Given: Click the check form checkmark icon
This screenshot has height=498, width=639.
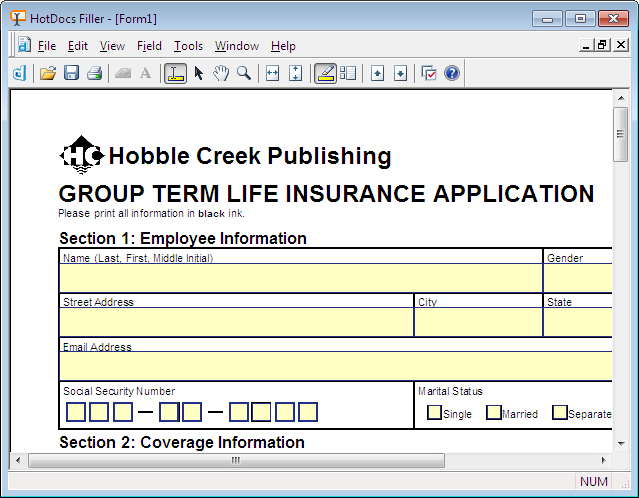Looking at the screenshot, I should click(429, 74).
